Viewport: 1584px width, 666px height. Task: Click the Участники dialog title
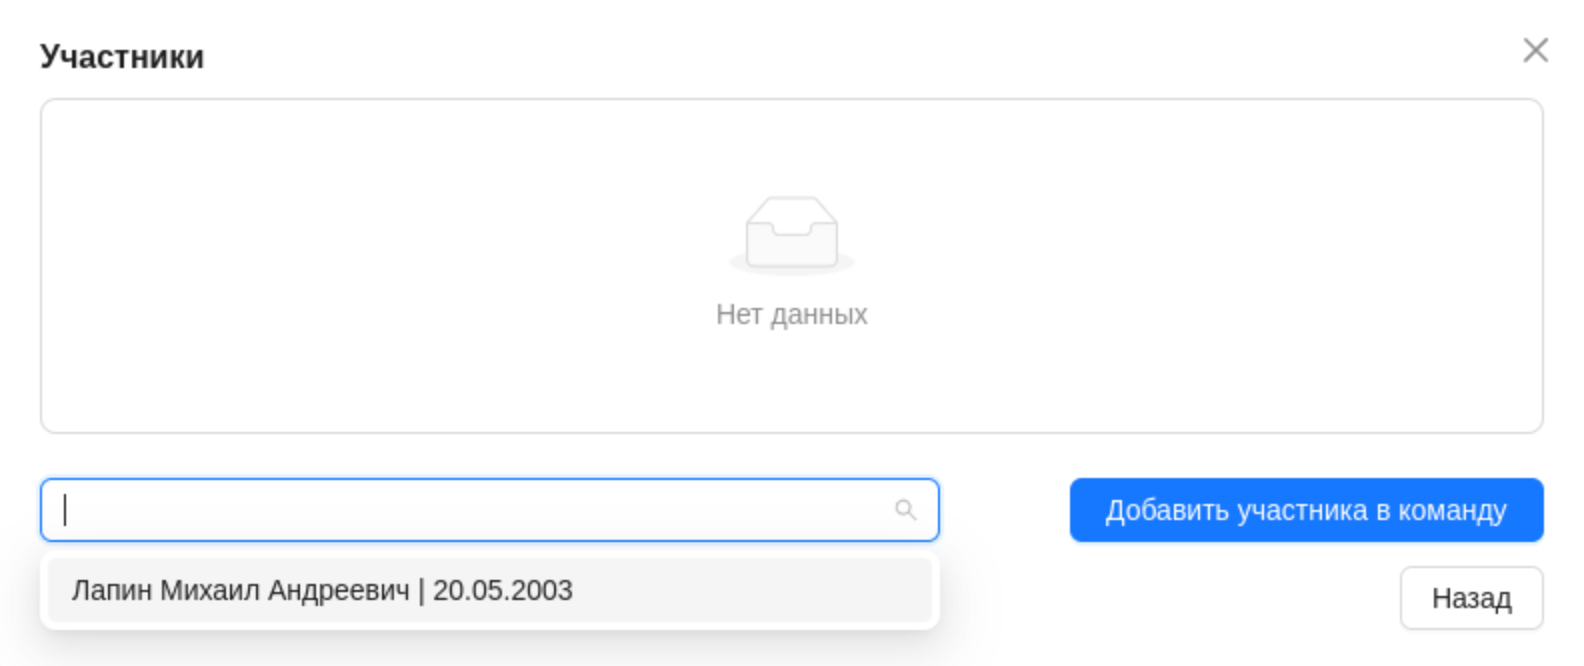(120, 57)
